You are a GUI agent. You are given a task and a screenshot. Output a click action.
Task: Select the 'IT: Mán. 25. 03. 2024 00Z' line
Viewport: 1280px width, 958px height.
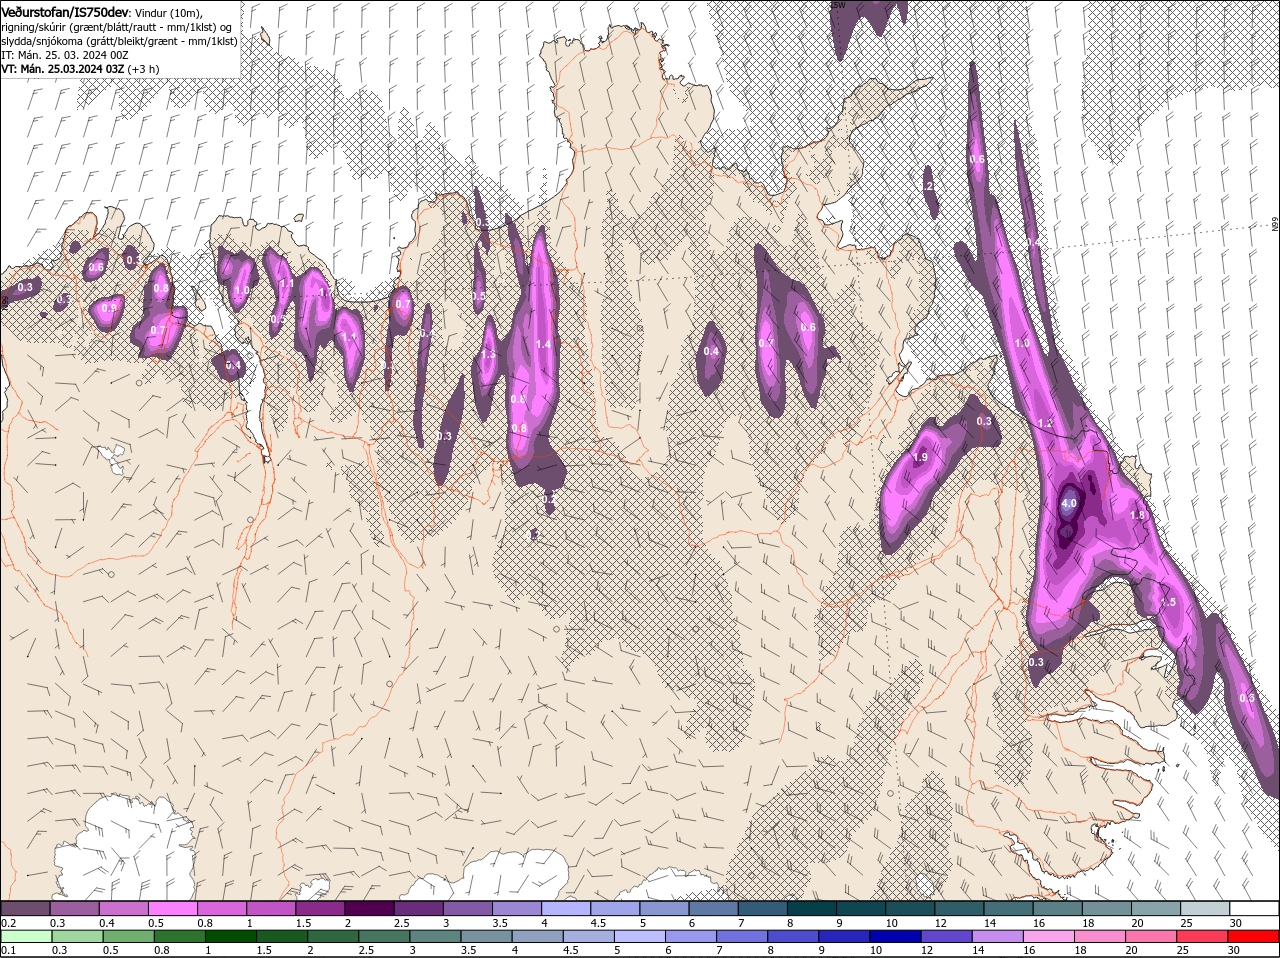[x=65, y=54]
